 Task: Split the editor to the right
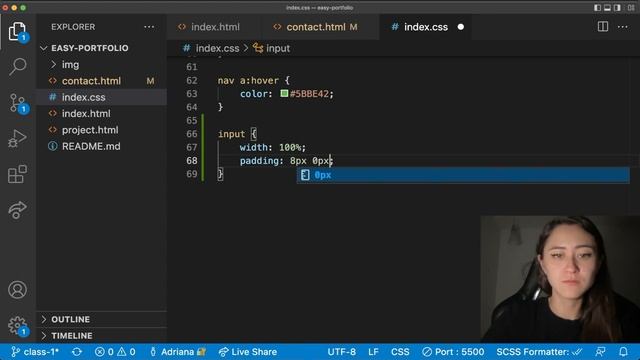click(x=603, y=27)
